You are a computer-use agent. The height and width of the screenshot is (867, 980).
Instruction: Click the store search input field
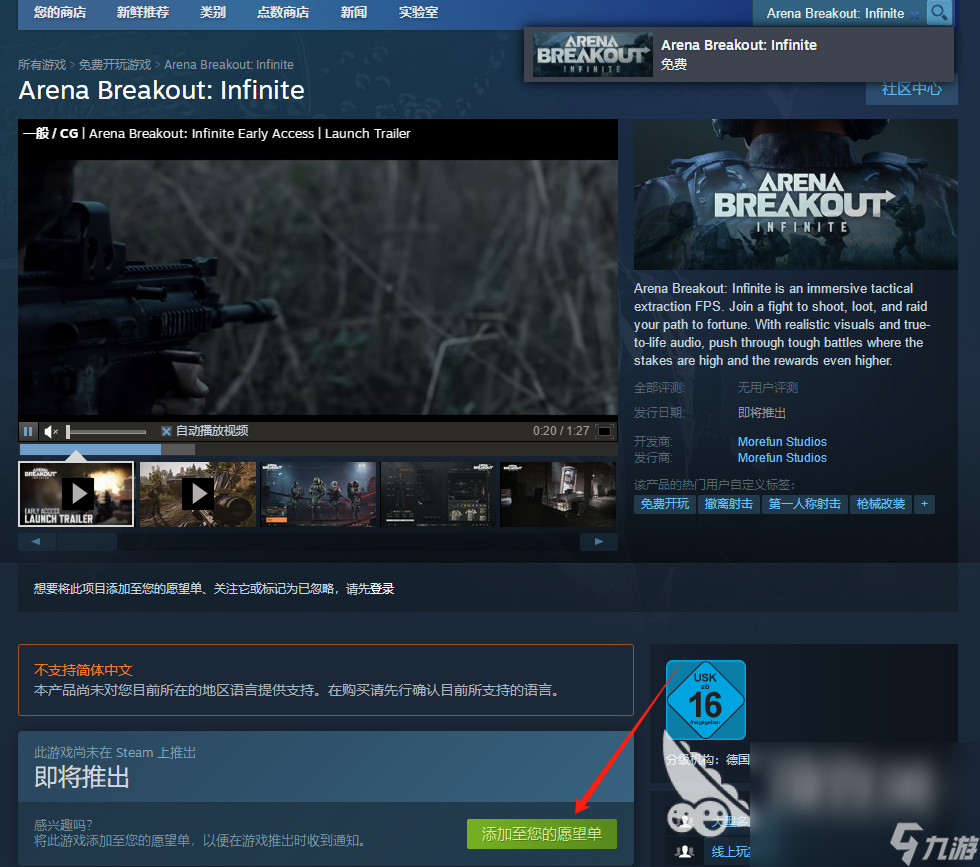(x=838, y=13)
